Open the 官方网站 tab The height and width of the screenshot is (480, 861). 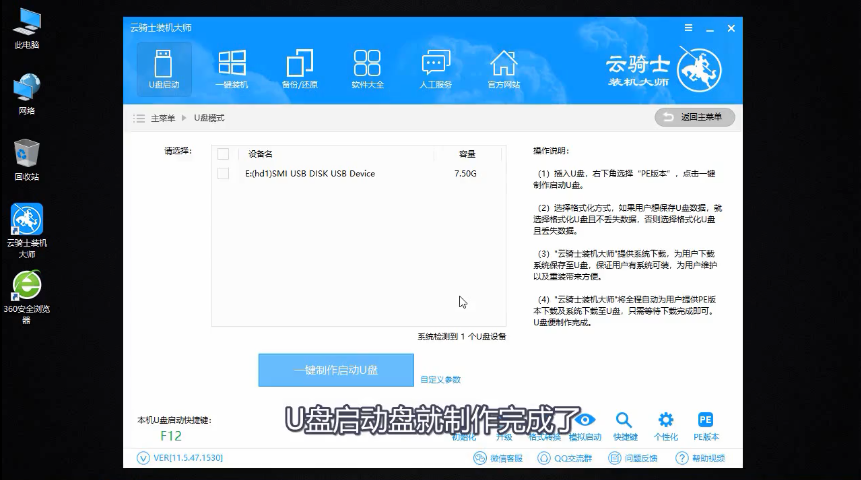tap(504, 69)
